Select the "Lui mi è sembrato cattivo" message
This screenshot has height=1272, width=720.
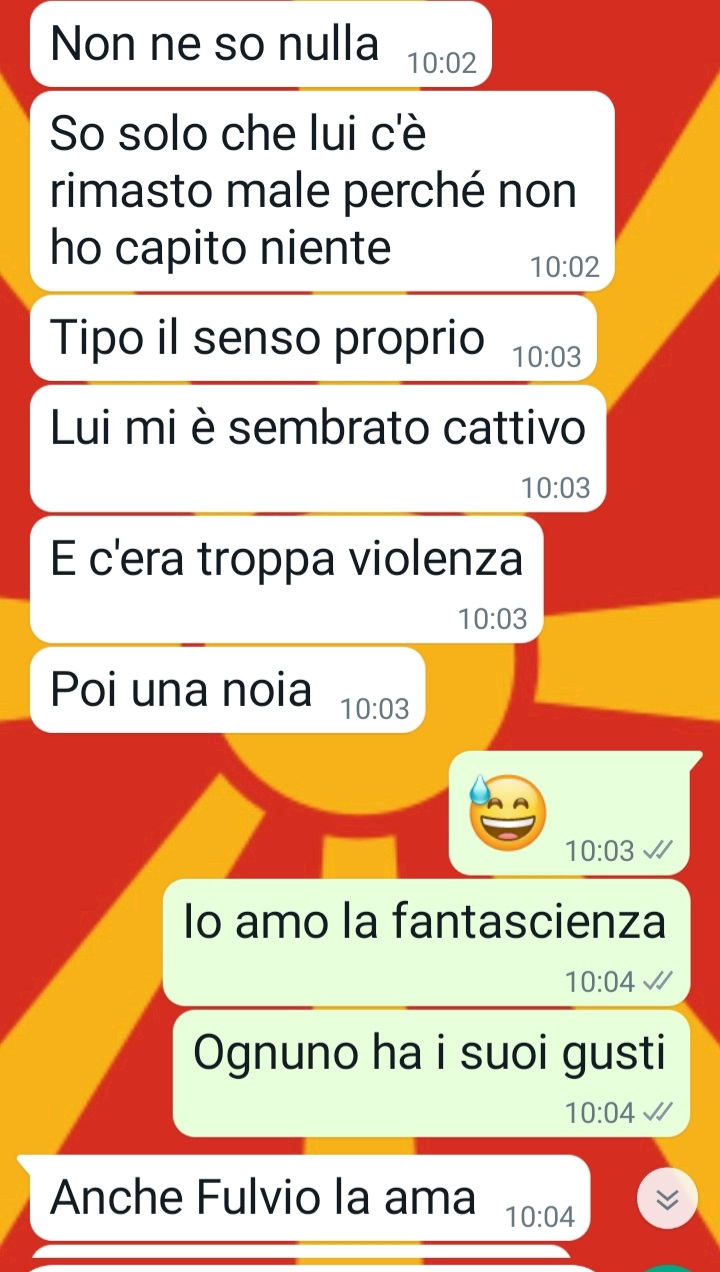click(x=318, y=449)
